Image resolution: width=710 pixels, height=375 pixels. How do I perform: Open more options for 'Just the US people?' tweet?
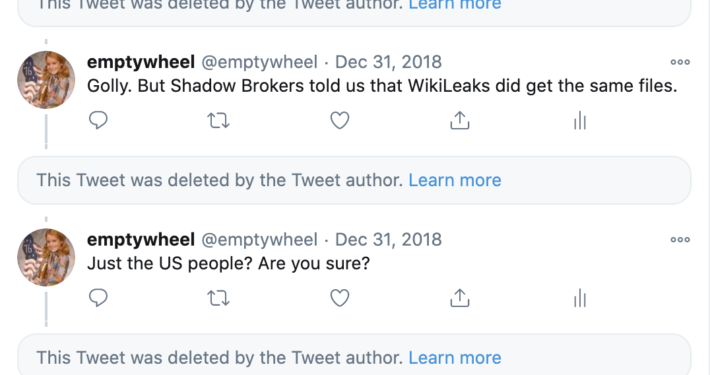coord(680,240)
